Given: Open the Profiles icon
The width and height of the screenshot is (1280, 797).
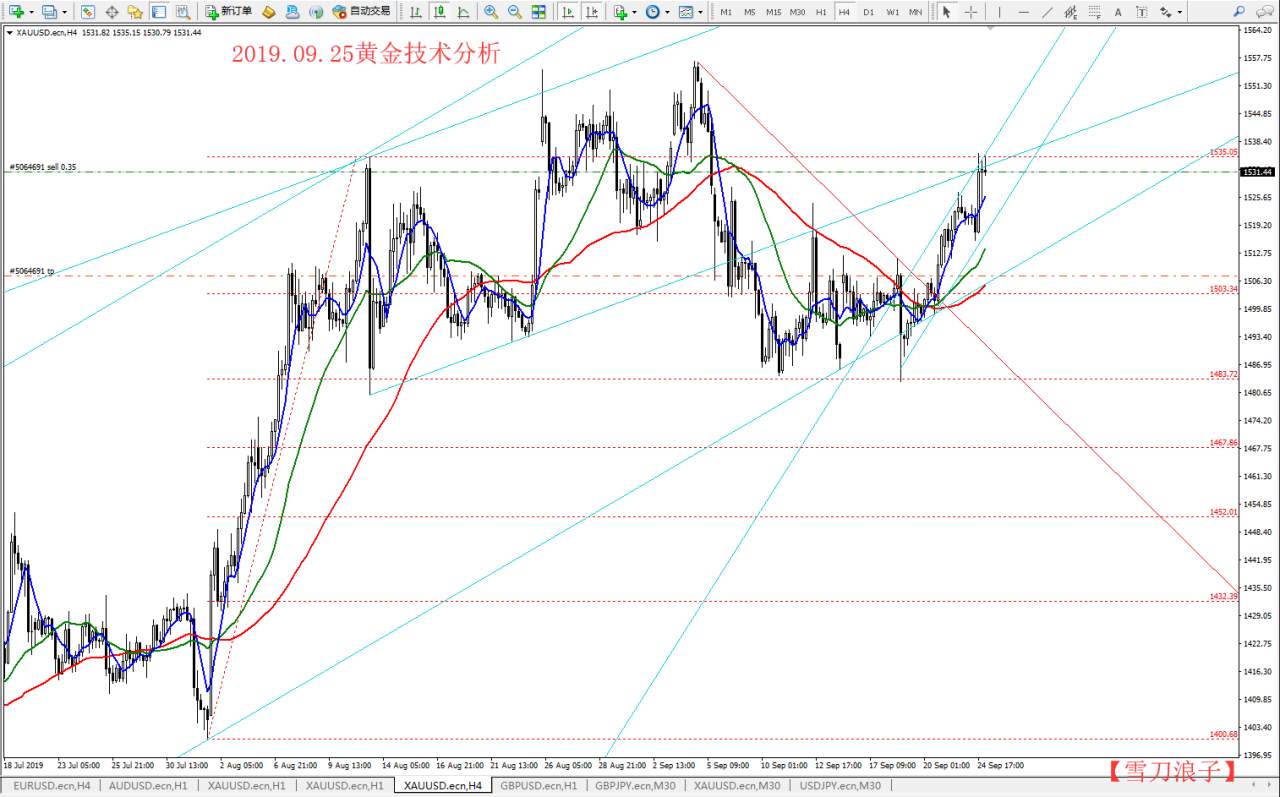Looking at the screenshot, I should click(50, 12).
